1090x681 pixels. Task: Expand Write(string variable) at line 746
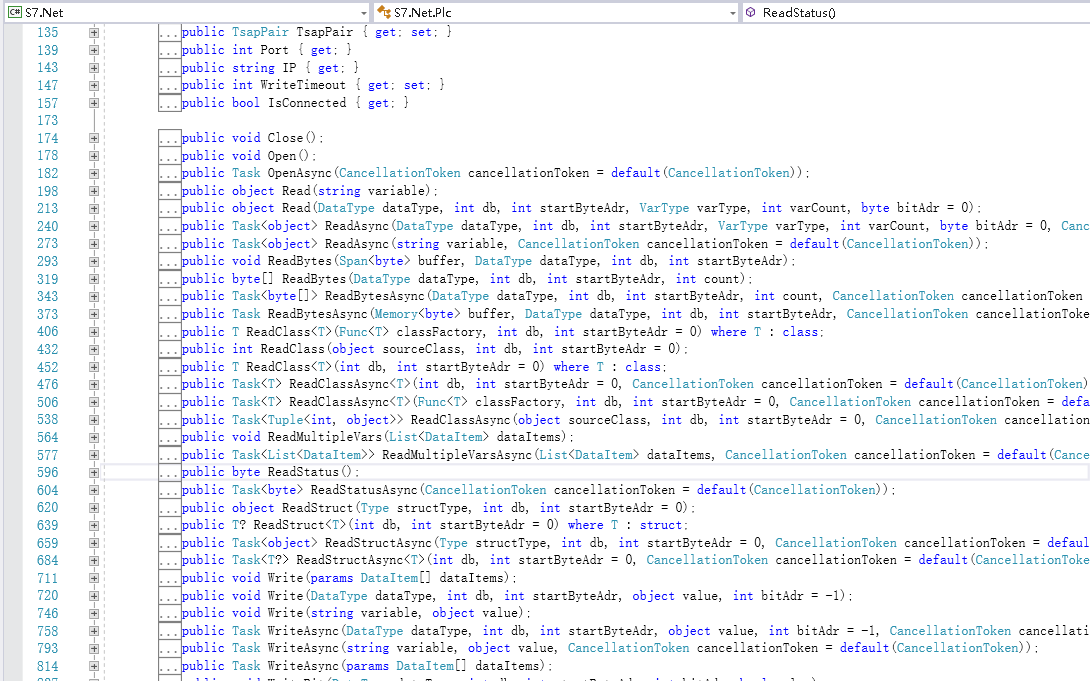(94, 614)
